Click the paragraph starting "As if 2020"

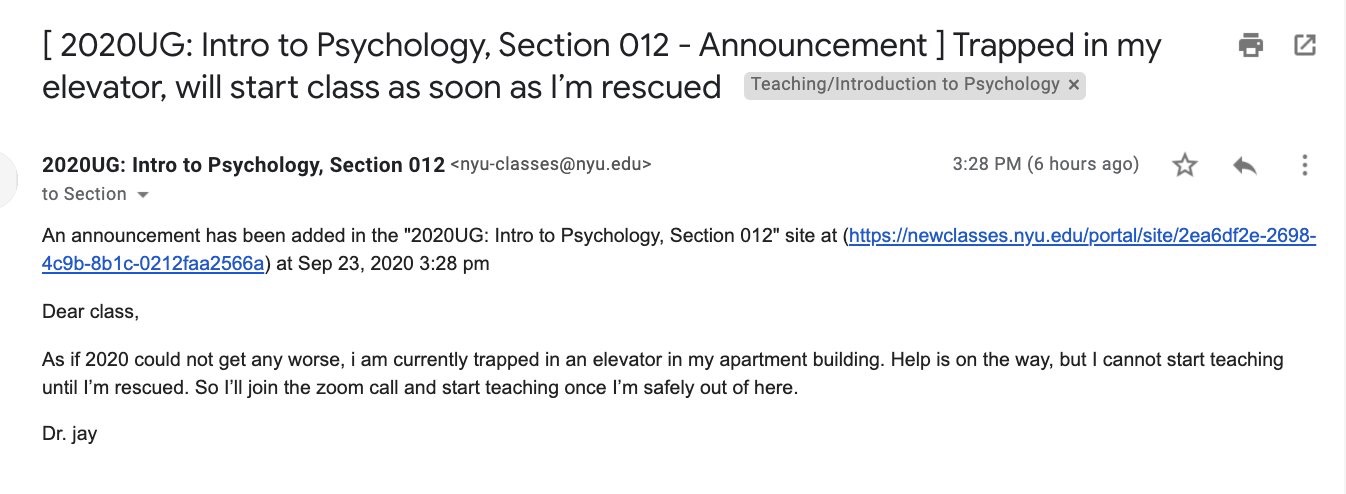[x=662, y=373]
